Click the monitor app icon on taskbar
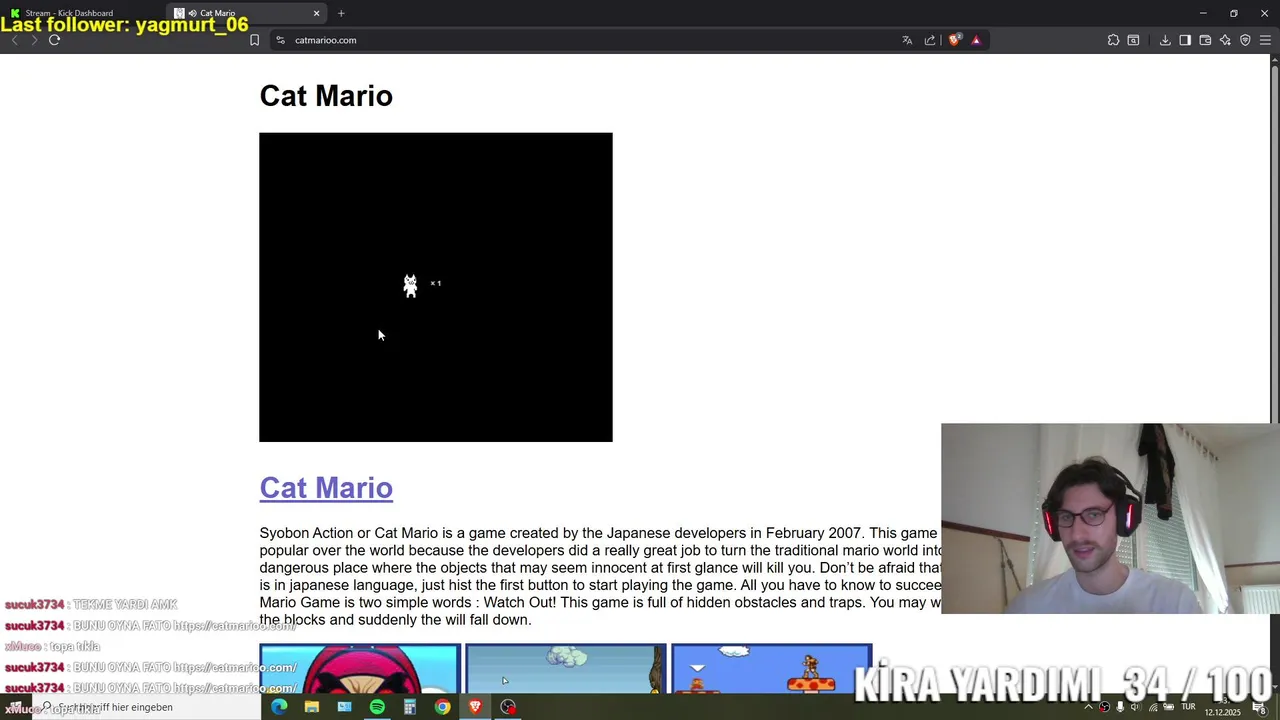 344,707
